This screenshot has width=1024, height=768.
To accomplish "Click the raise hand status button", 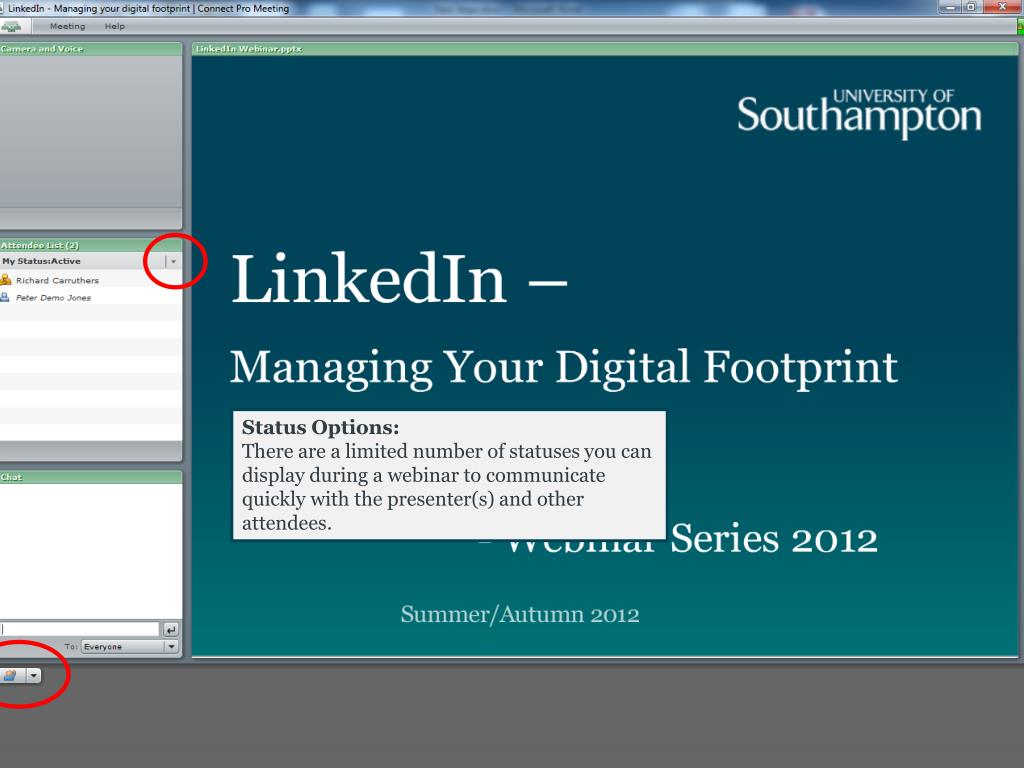I will click(x=11, y=675).
